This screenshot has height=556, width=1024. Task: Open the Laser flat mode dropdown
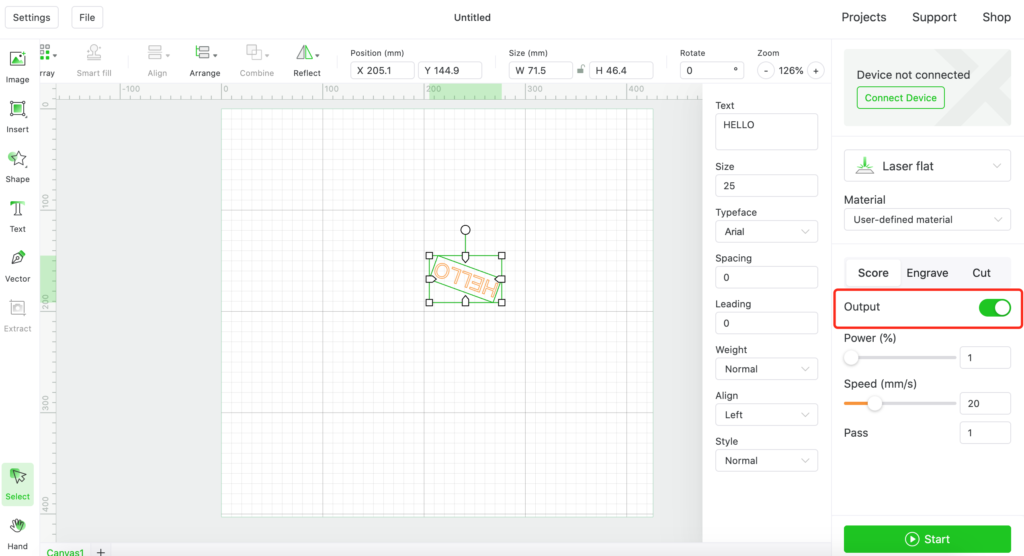tap(927, 166)
